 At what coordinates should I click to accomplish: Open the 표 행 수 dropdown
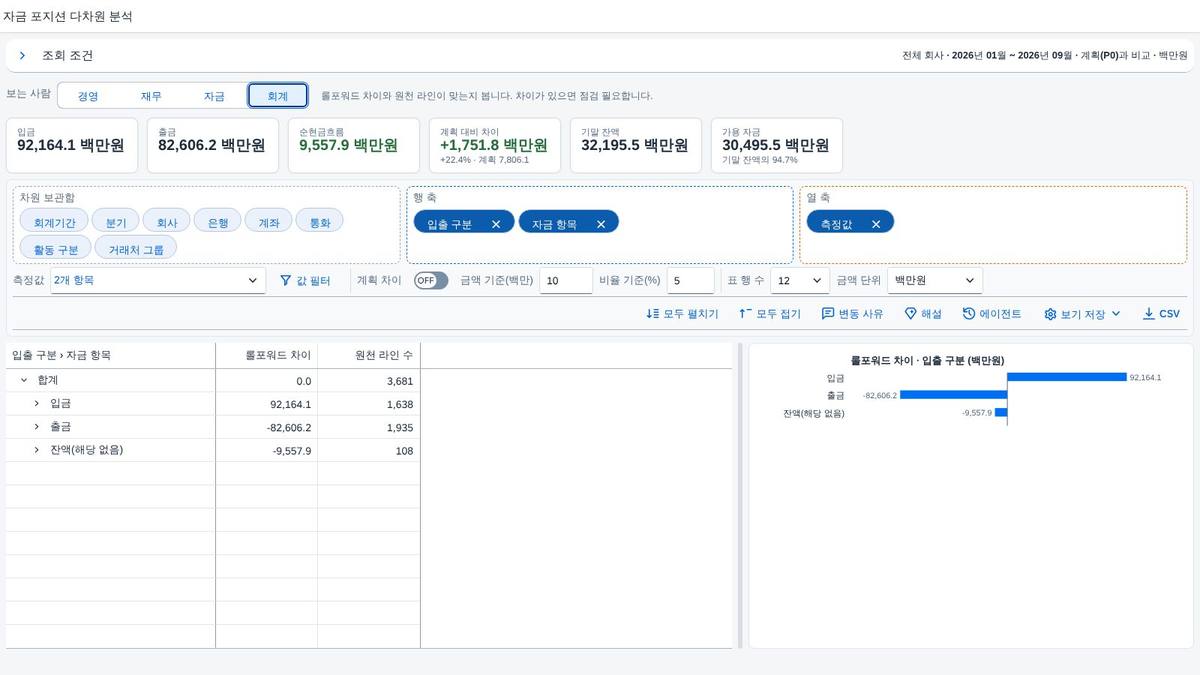click(800, 281)
